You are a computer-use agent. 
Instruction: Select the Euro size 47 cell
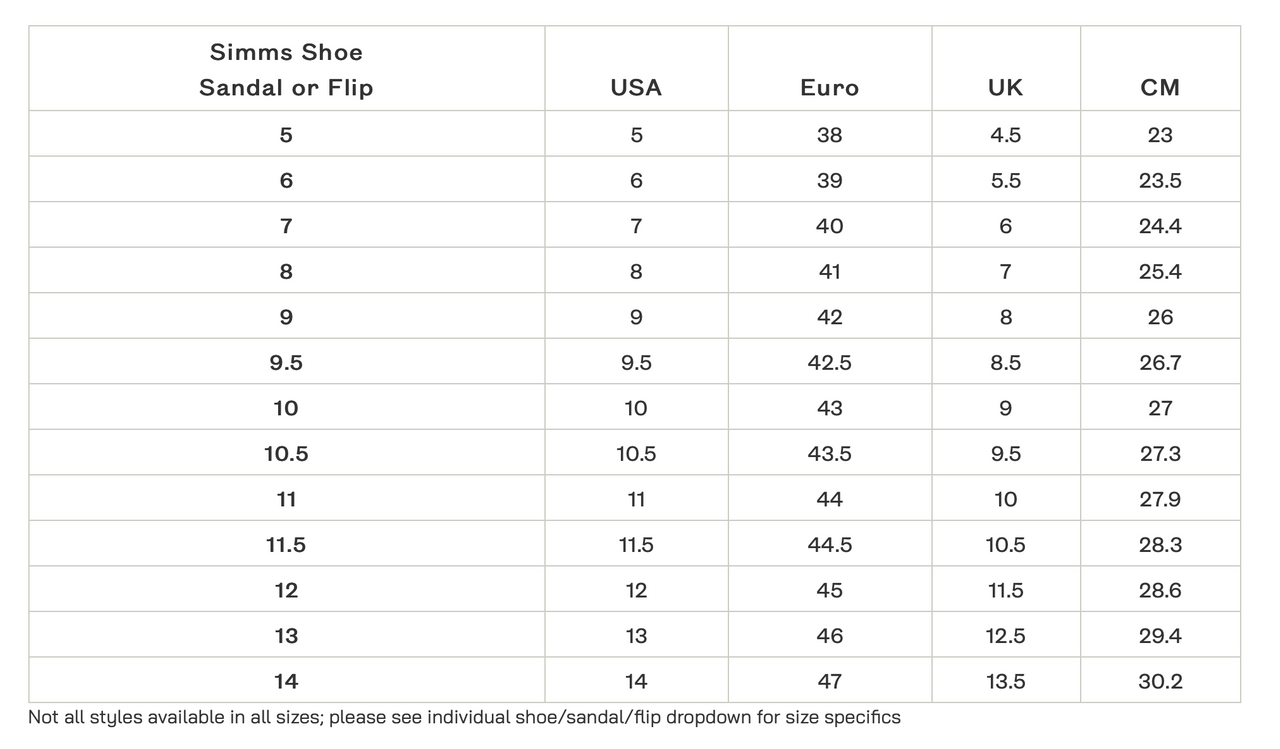[x=829, y=682]
